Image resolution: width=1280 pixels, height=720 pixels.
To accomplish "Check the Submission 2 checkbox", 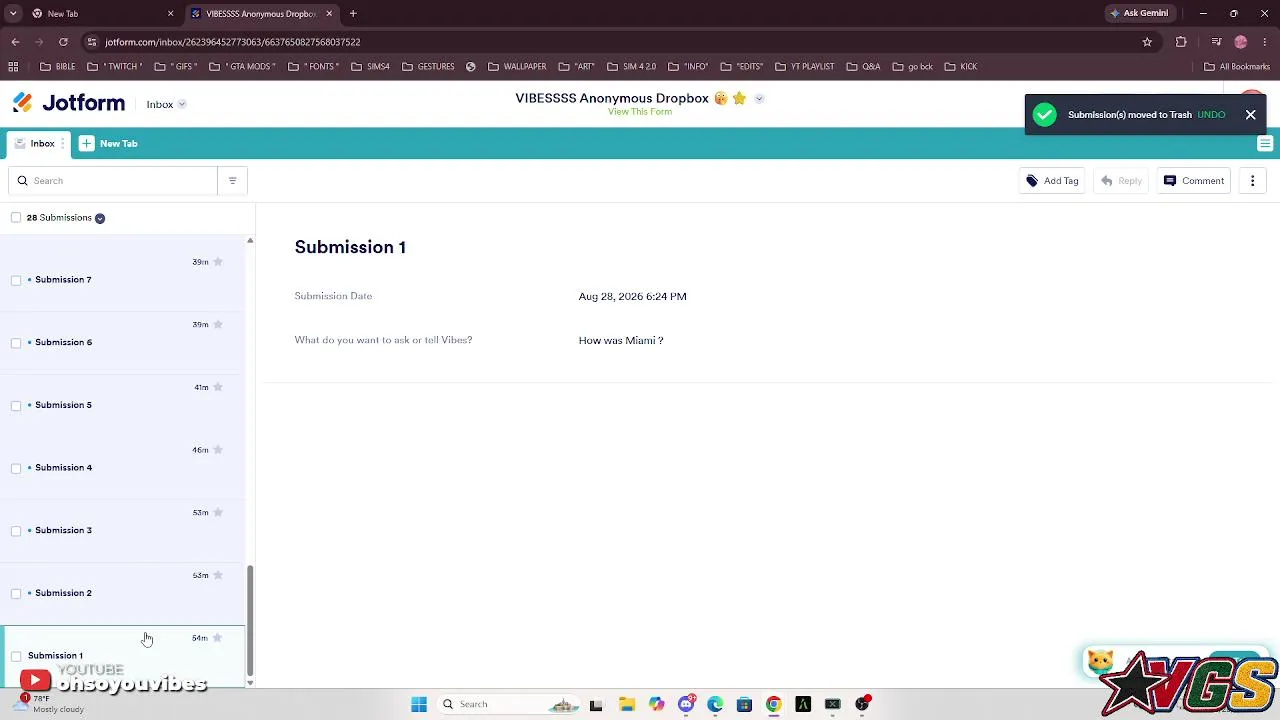I will point(16,594).
